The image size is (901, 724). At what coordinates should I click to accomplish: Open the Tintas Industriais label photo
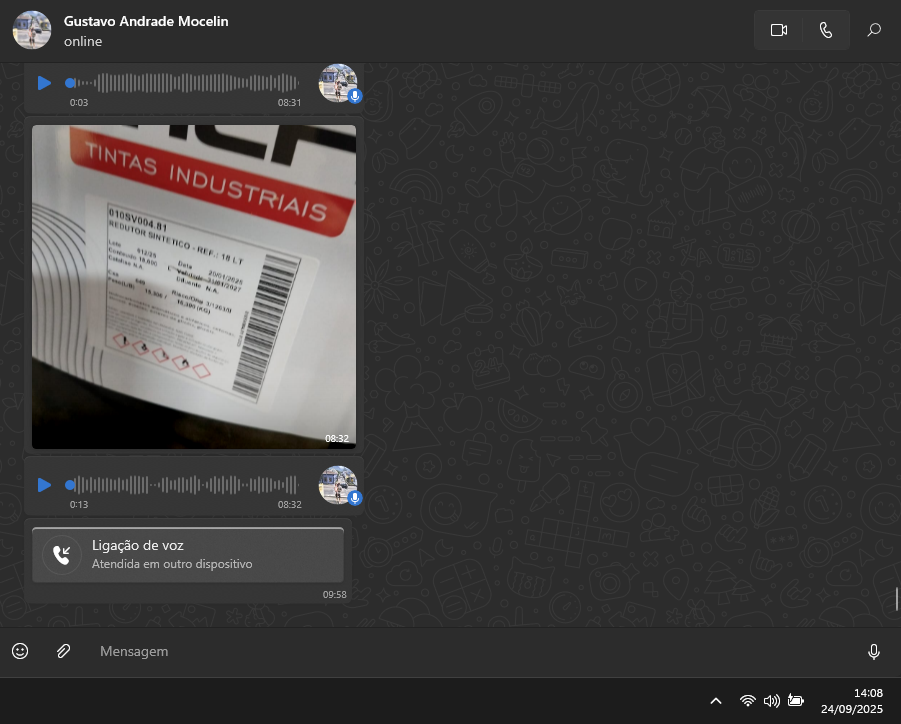click(x=193, y=287)
